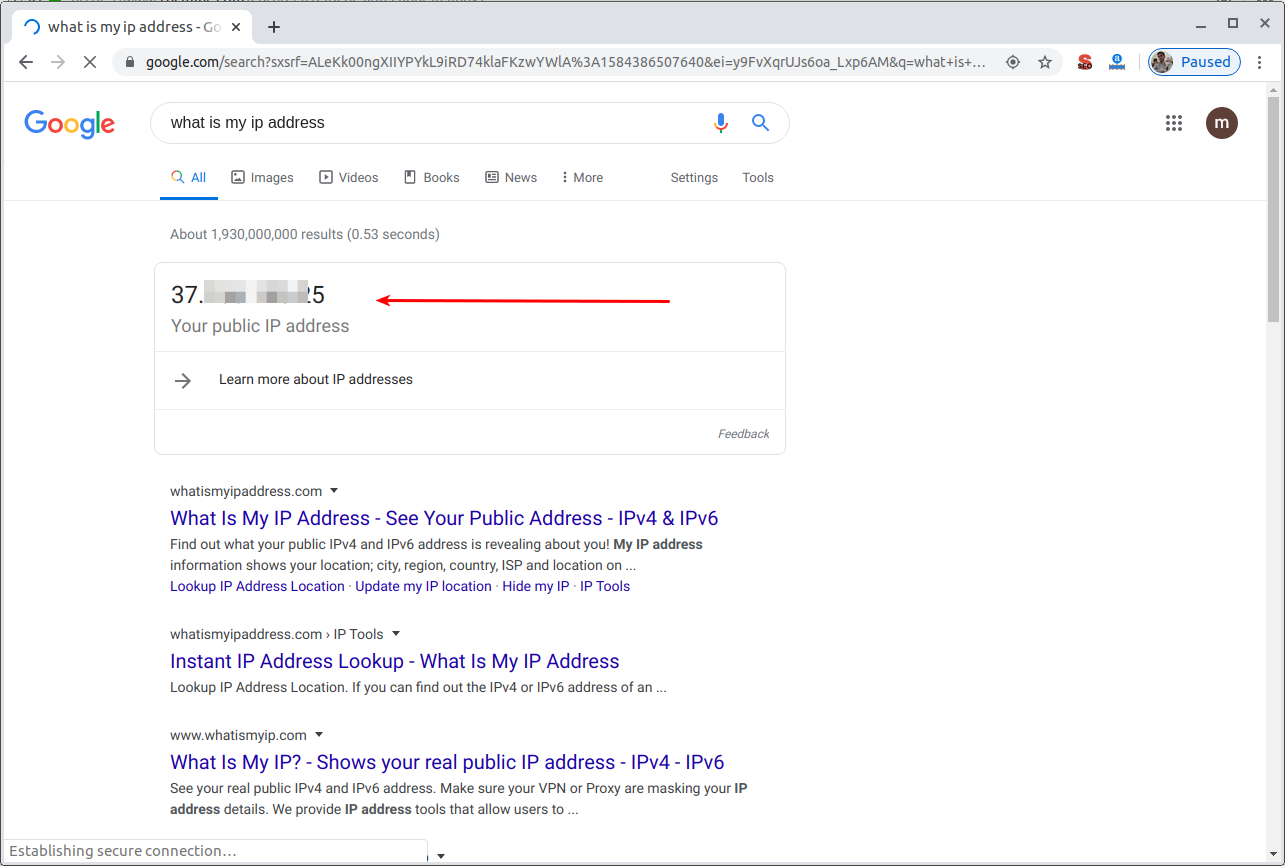The image size is (1285, 866).
Task: Search by voice with the microphone
Action: point(721,123)
